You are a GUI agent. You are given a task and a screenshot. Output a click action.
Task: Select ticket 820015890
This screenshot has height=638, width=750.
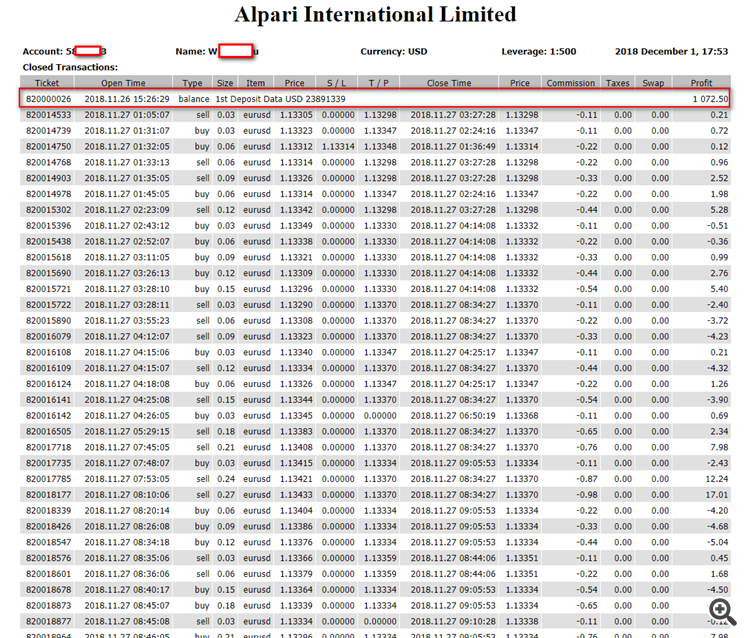pos(48,320)
